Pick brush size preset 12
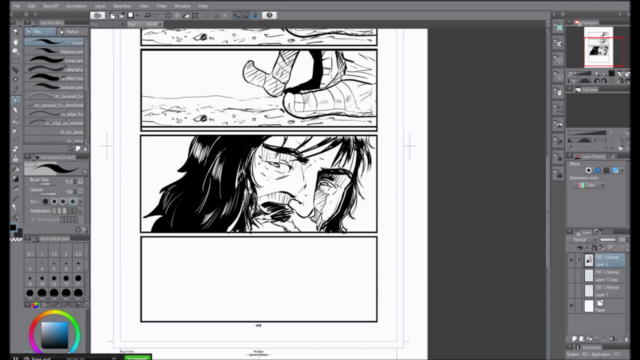 coord(54,280)
